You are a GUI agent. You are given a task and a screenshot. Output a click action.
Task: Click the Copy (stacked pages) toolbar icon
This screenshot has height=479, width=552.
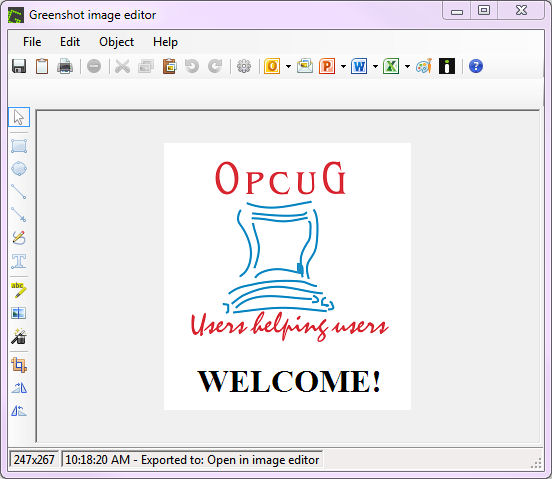146,66
